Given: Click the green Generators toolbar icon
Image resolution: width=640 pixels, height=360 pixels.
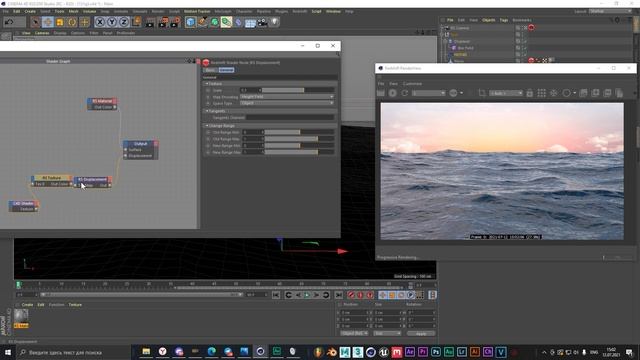Looking at the screenshot, I should tap(214, 22).
